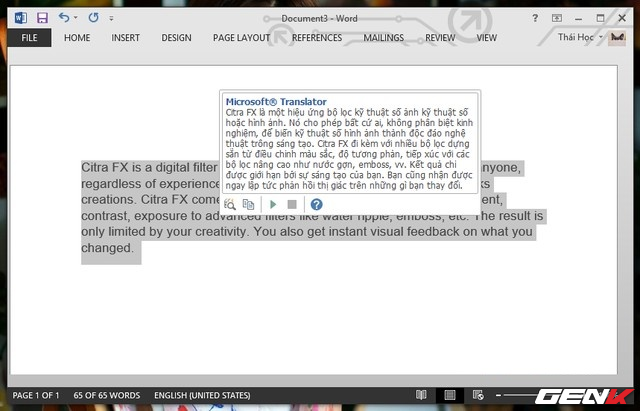Click the user account avatar picture
Screen dimensions: 640x411
coord(617,38)
